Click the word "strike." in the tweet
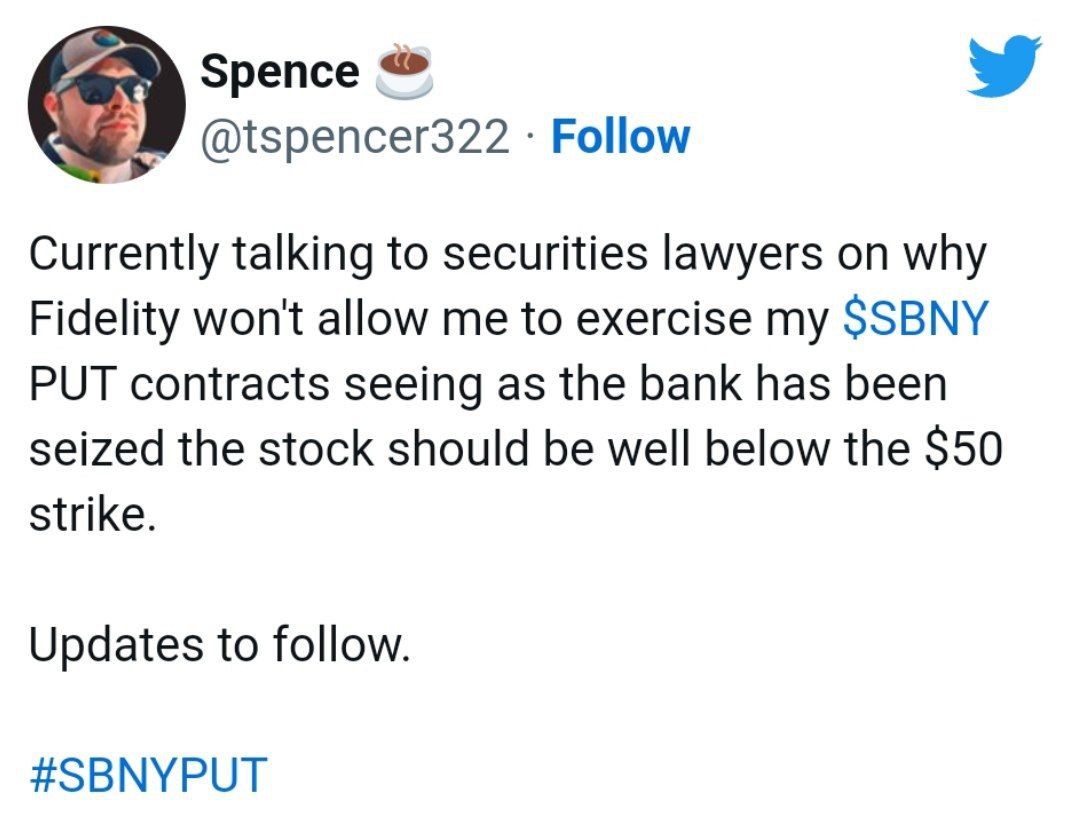The image size is (1080, 817). pyautogui.click(x=93, y=515)
